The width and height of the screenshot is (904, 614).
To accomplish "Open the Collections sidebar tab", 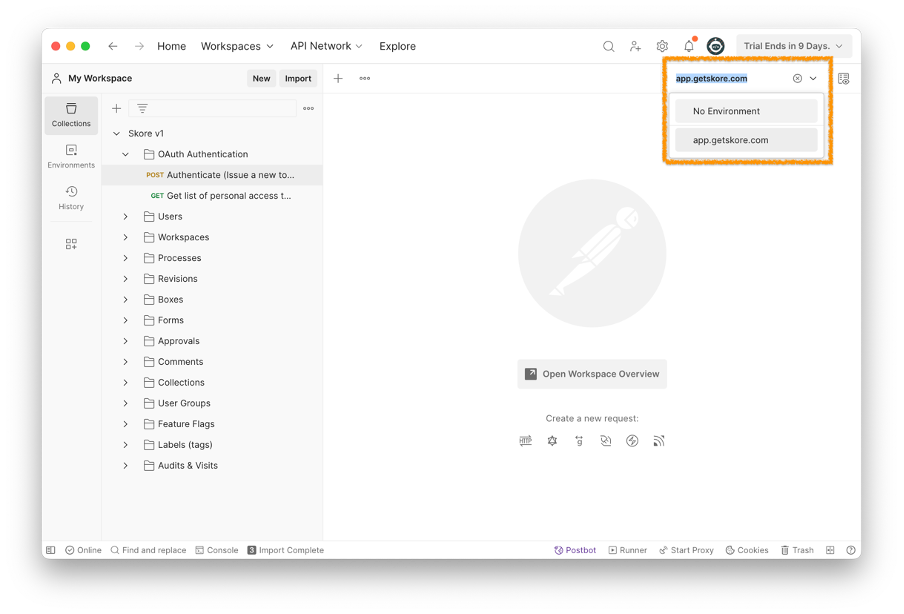I will 71,115.
